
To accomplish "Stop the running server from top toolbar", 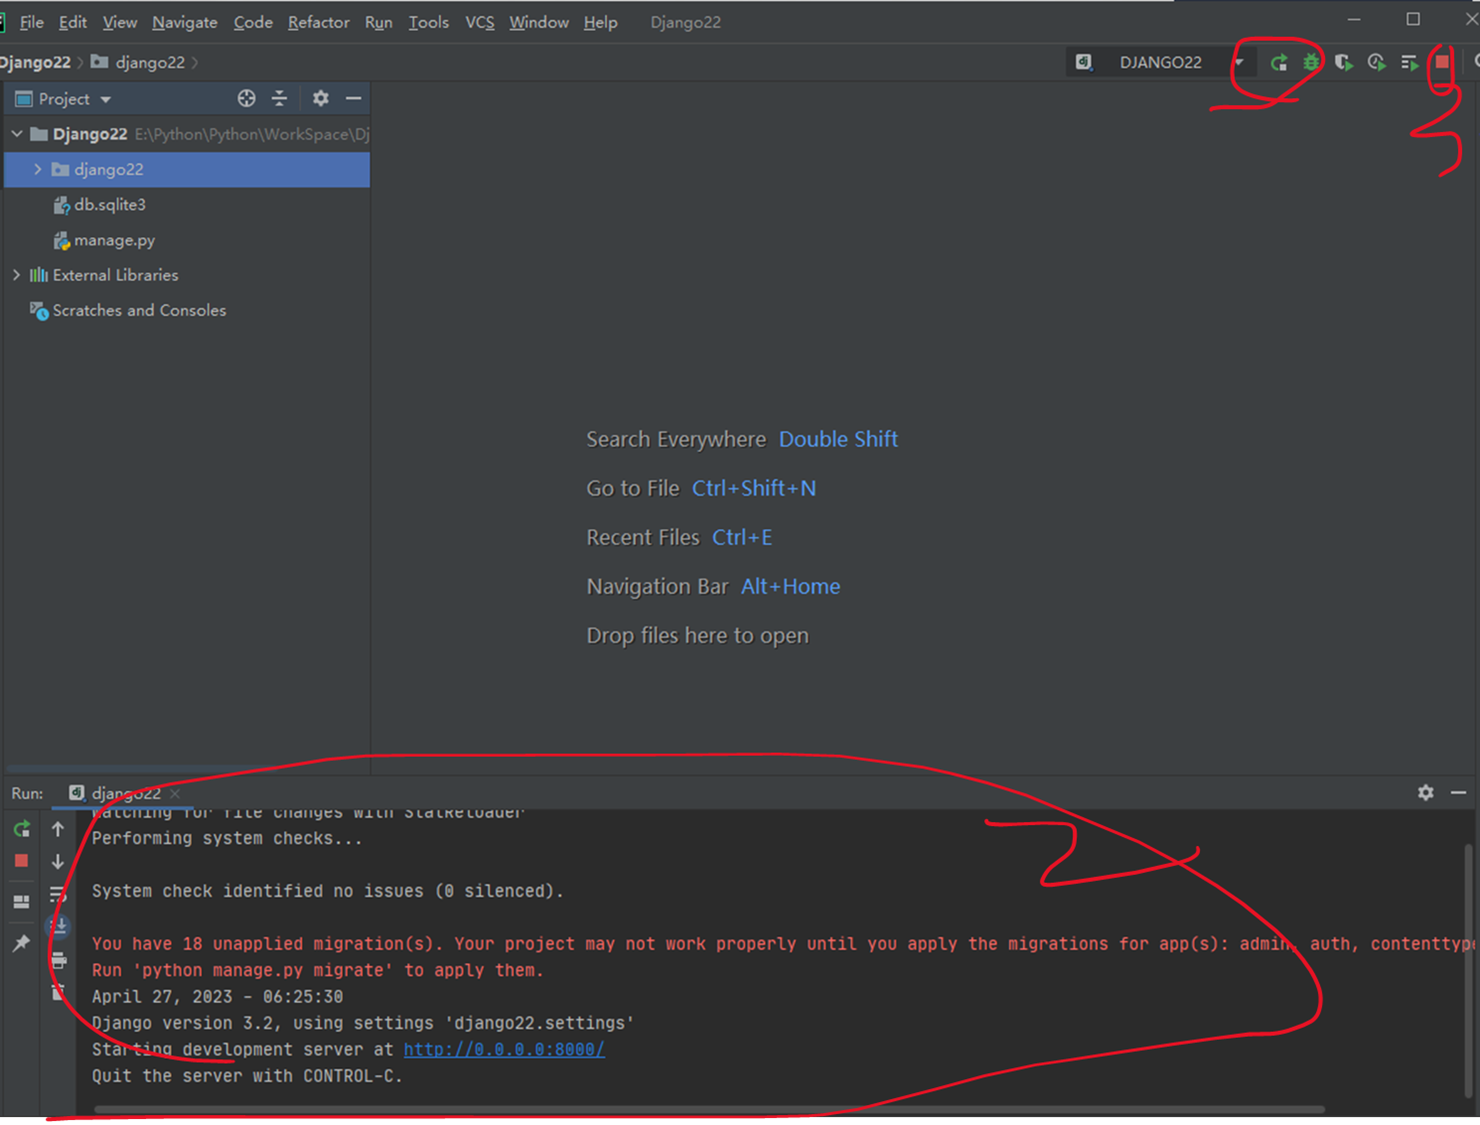I will point(1442,62).
